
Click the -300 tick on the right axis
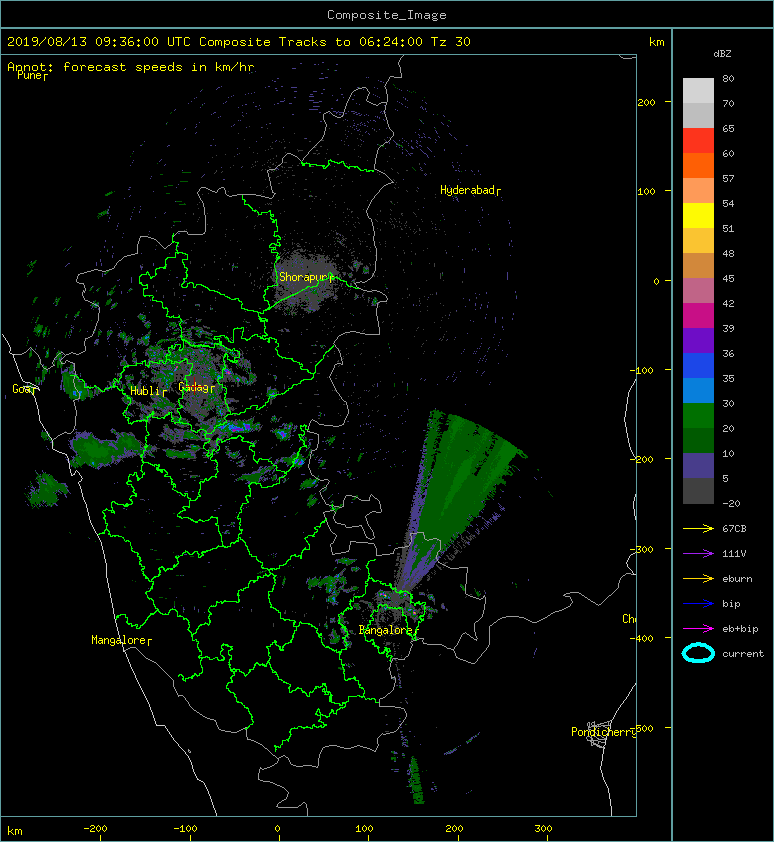pos(642,549)
